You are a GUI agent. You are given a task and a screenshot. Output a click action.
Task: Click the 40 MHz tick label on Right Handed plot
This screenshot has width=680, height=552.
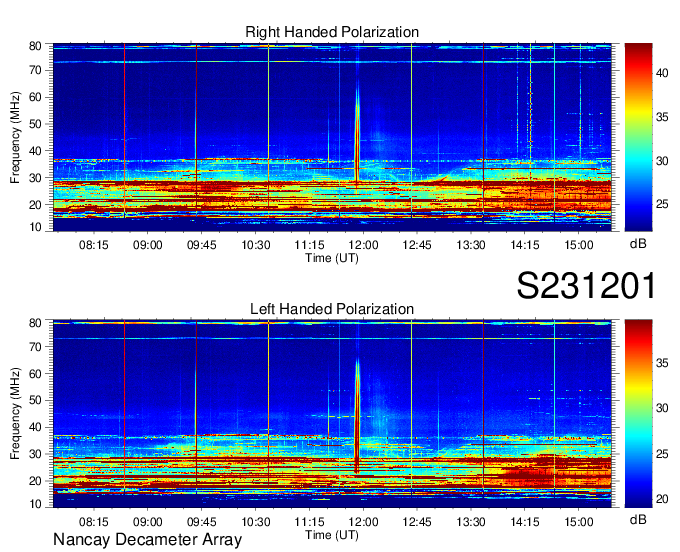pyautogui.click(x=35, y=151)
